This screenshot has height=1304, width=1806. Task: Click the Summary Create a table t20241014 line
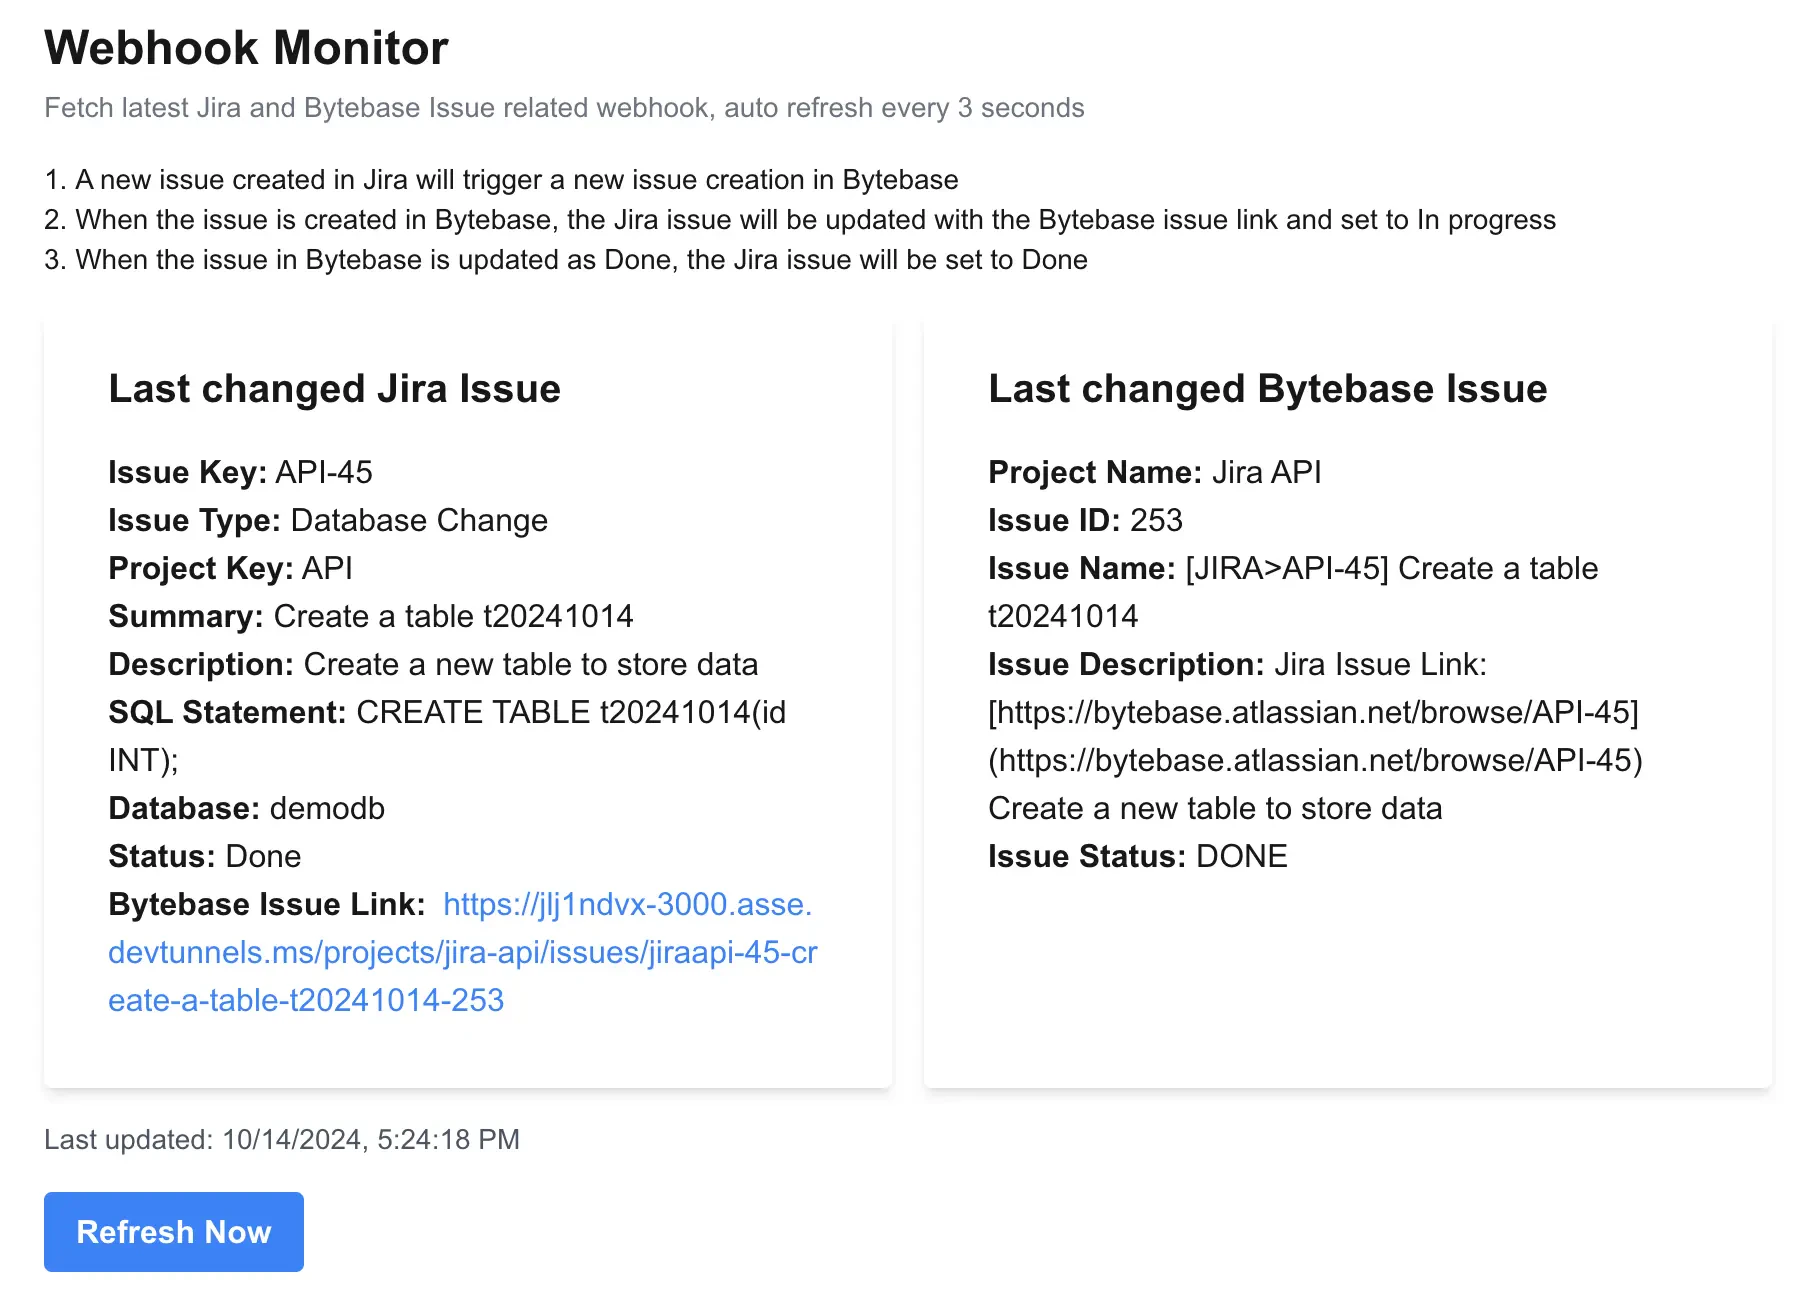tap(371, 616)
